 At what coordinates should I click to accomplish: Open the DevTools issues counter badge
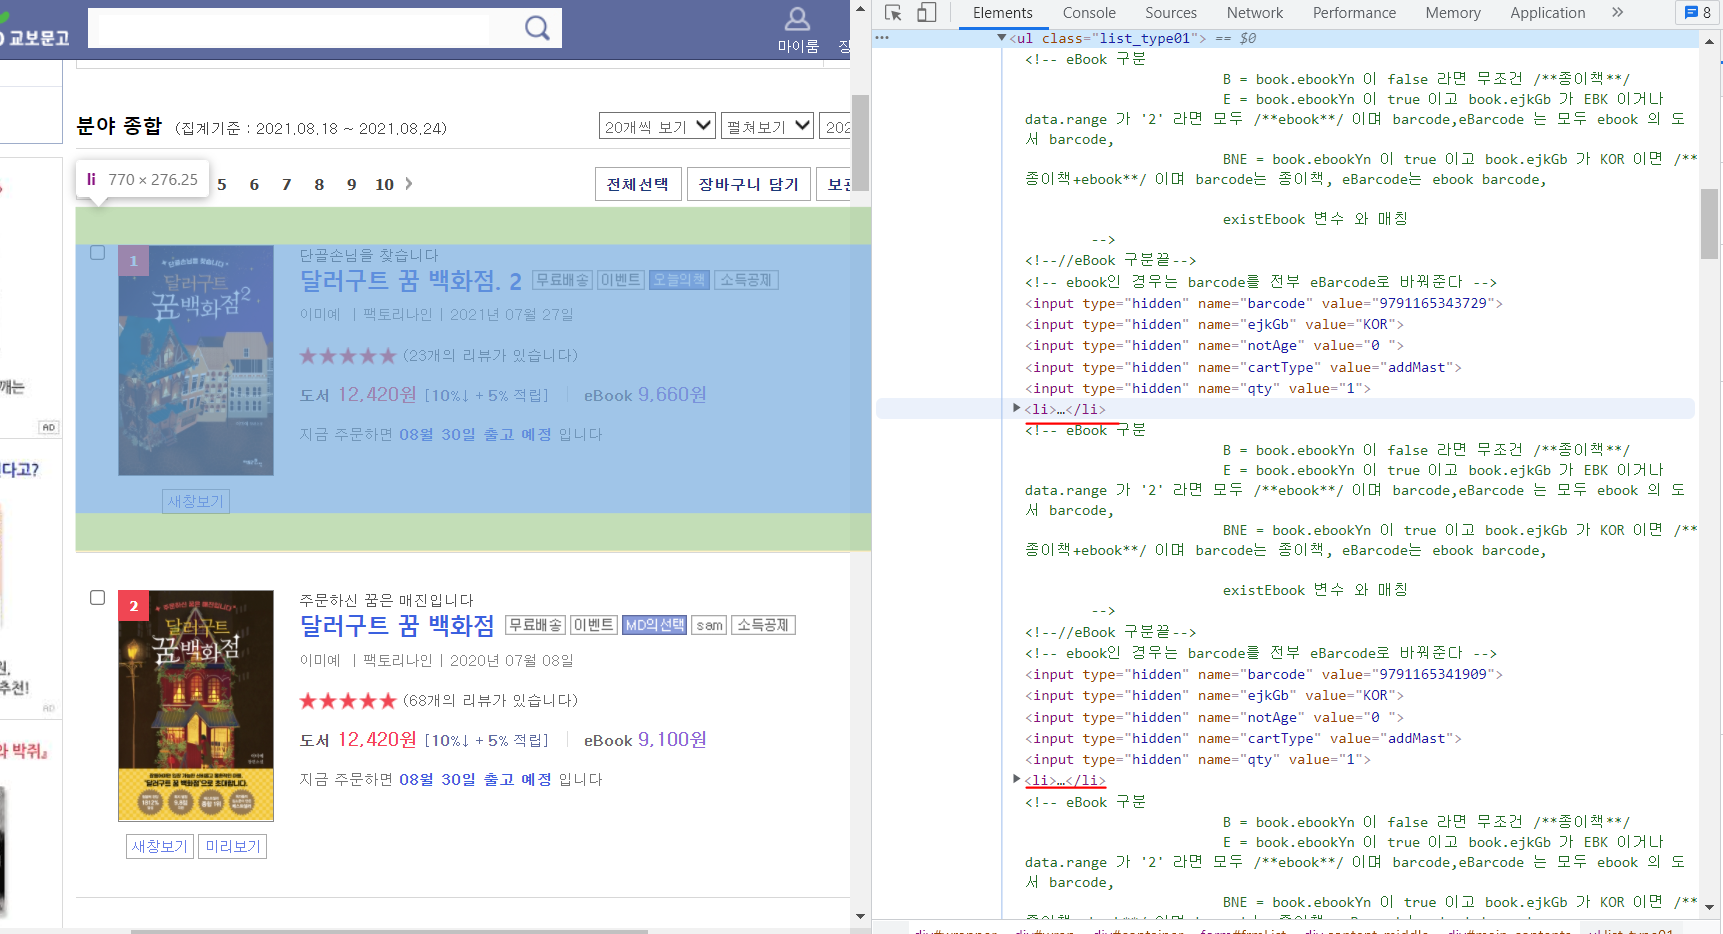coord(1697,13)
